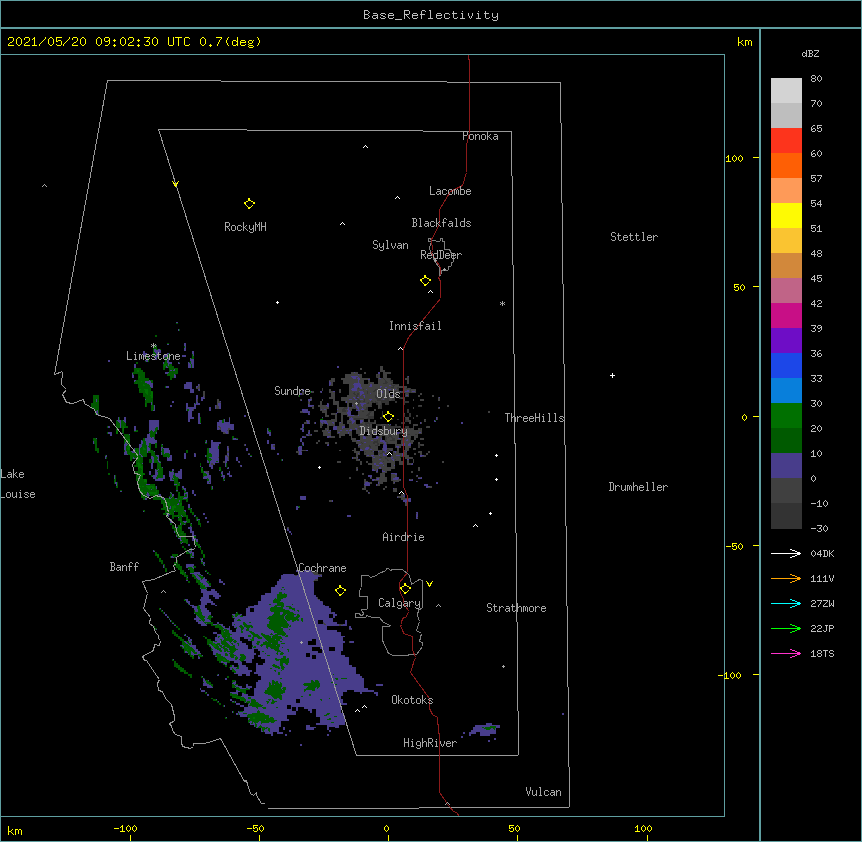Click the Blackfalds label

coord(441,223)
